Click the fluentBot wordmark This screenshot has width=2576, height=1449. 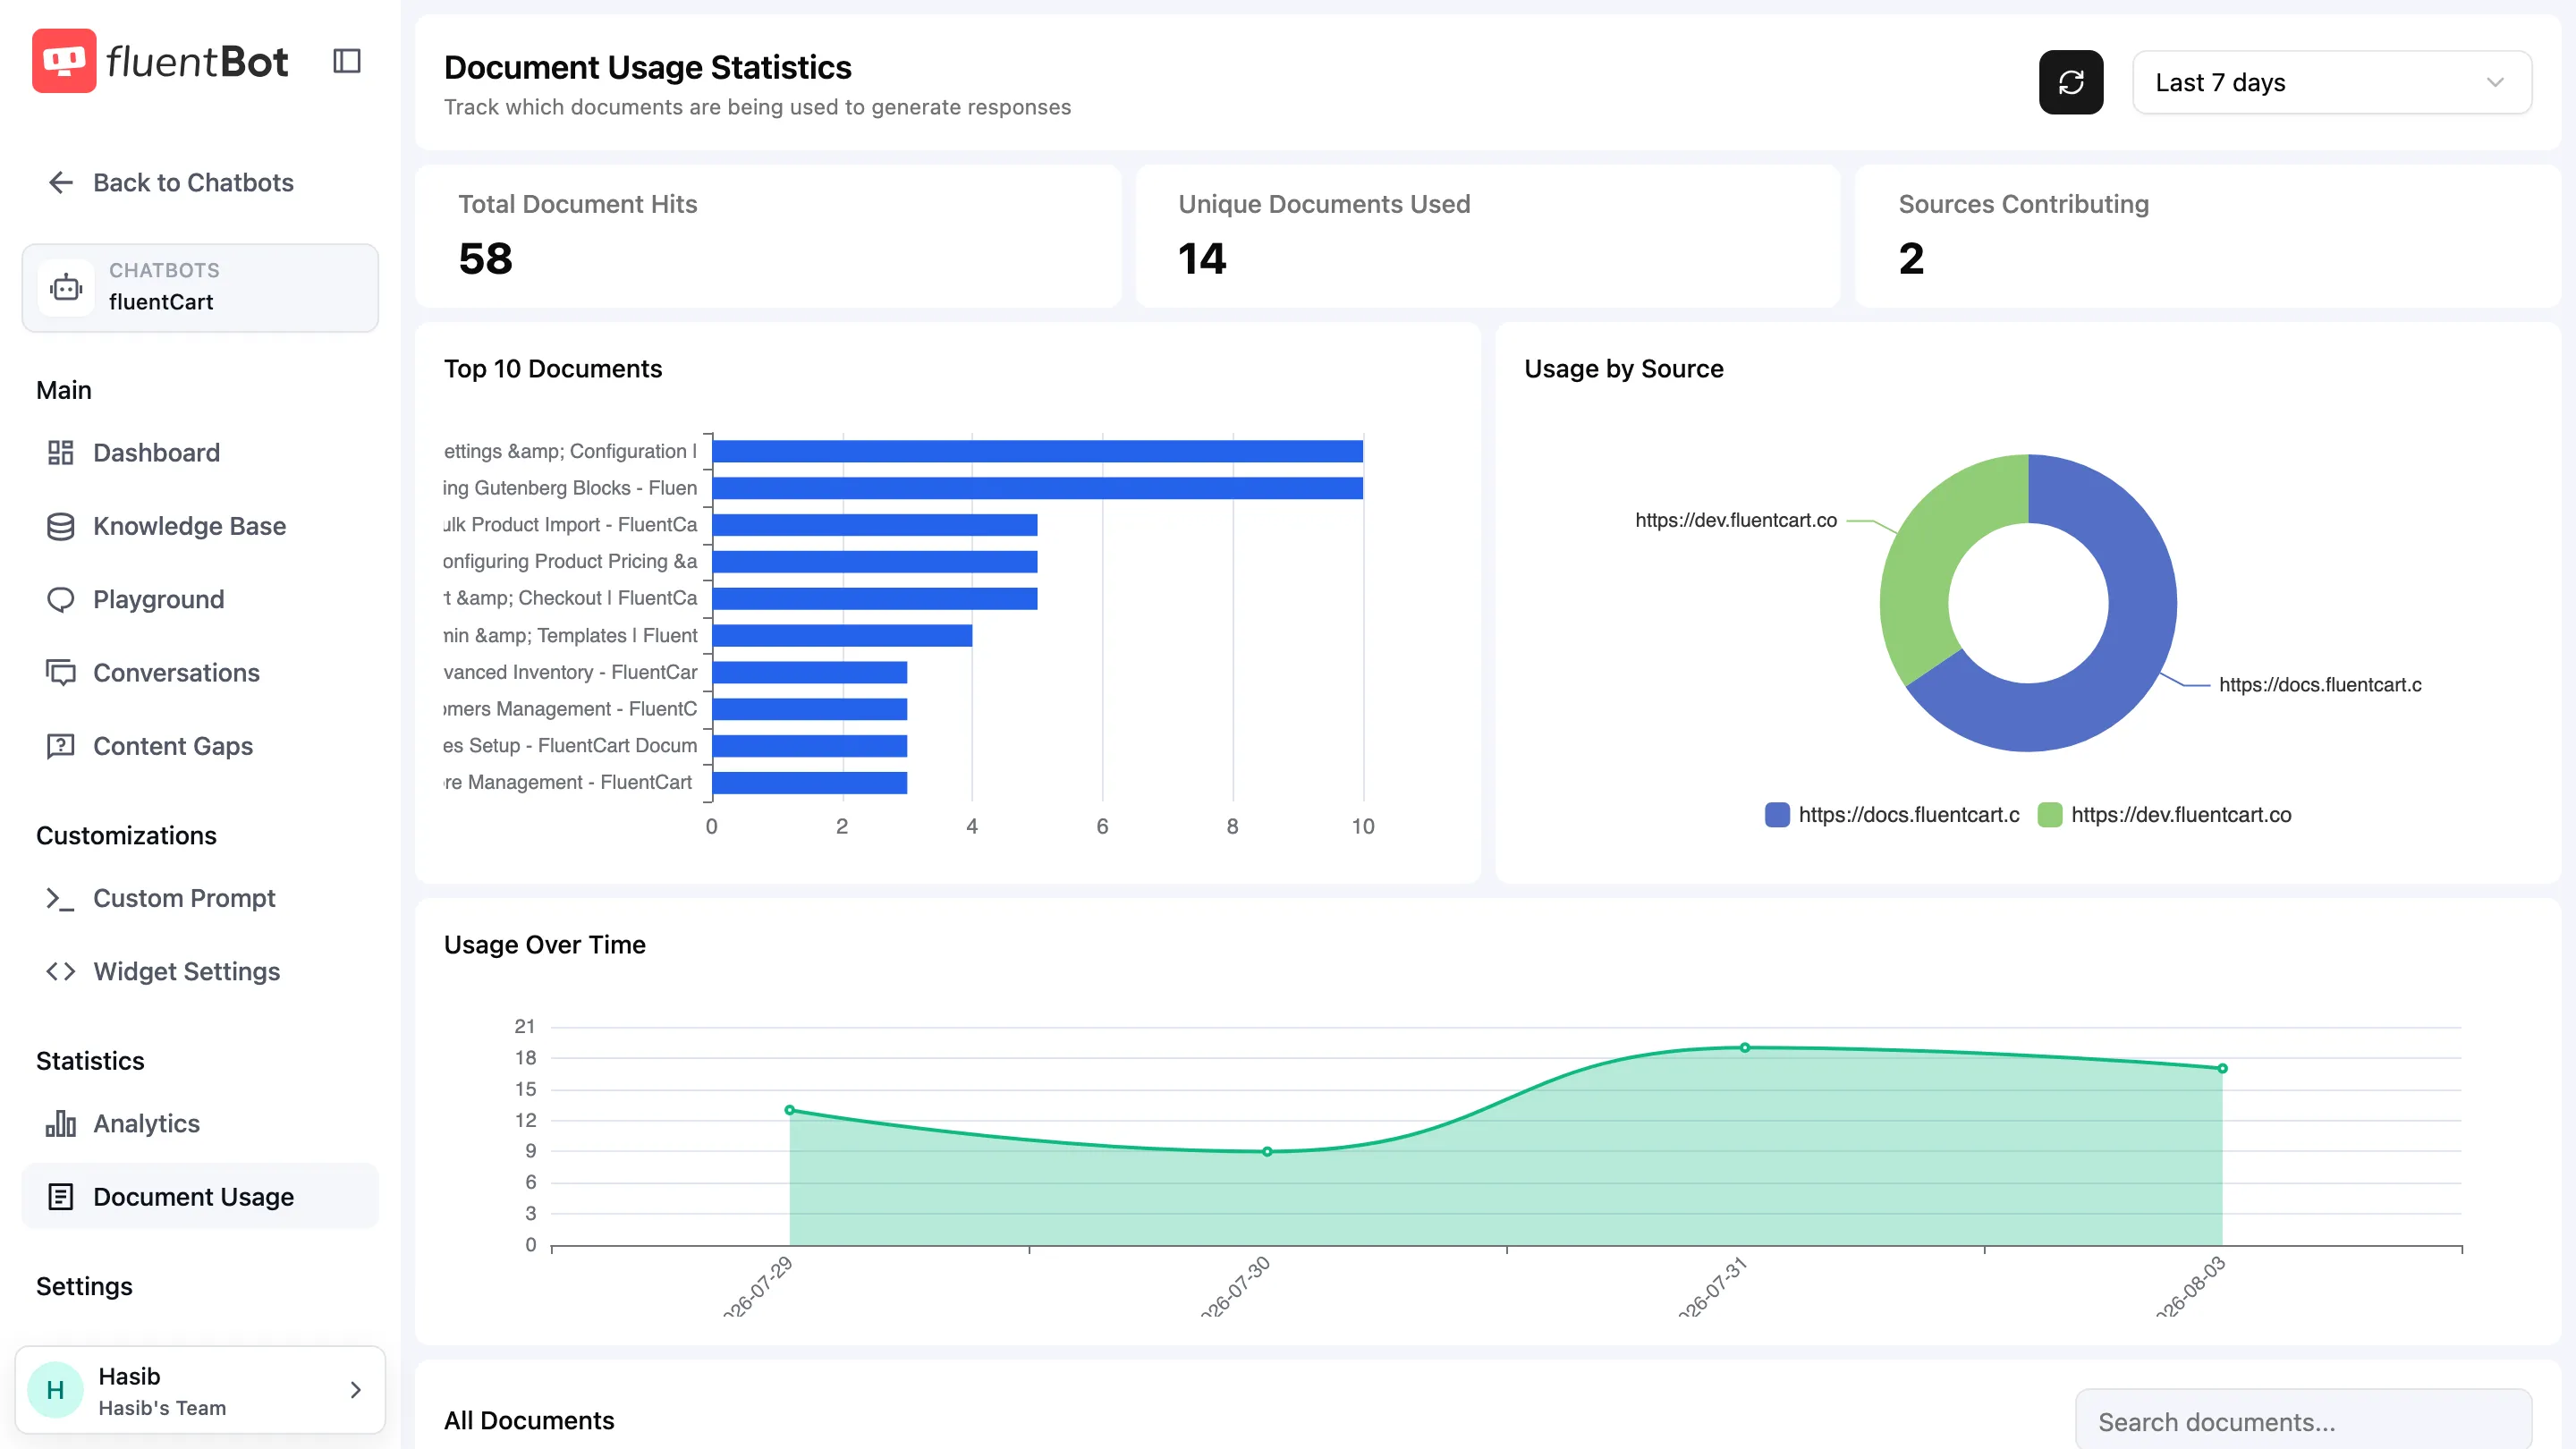click(x=197, y=61)
